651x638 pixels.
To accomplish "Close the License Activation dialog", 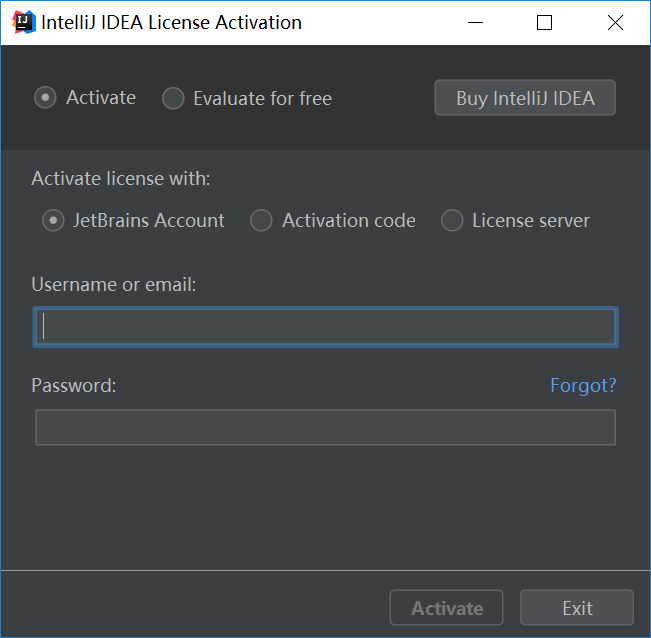I will coord(615,22).
